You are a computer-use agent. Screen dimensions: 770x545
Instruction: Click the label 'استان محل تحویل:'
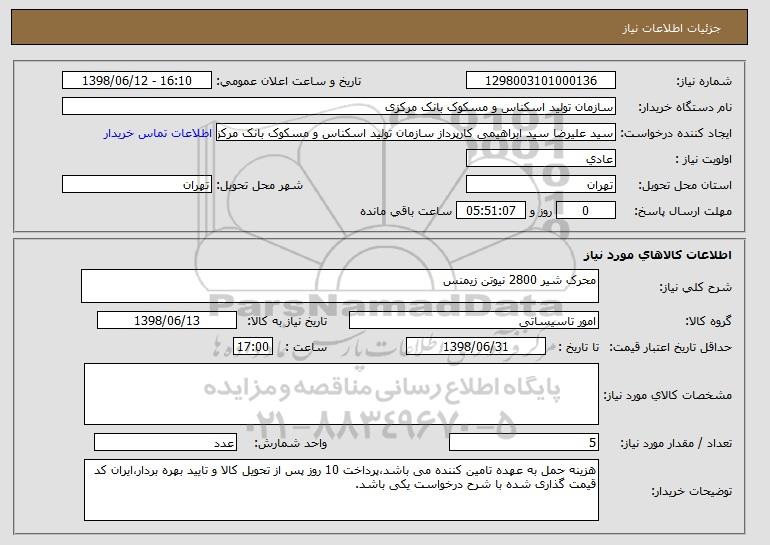point(685,185)
